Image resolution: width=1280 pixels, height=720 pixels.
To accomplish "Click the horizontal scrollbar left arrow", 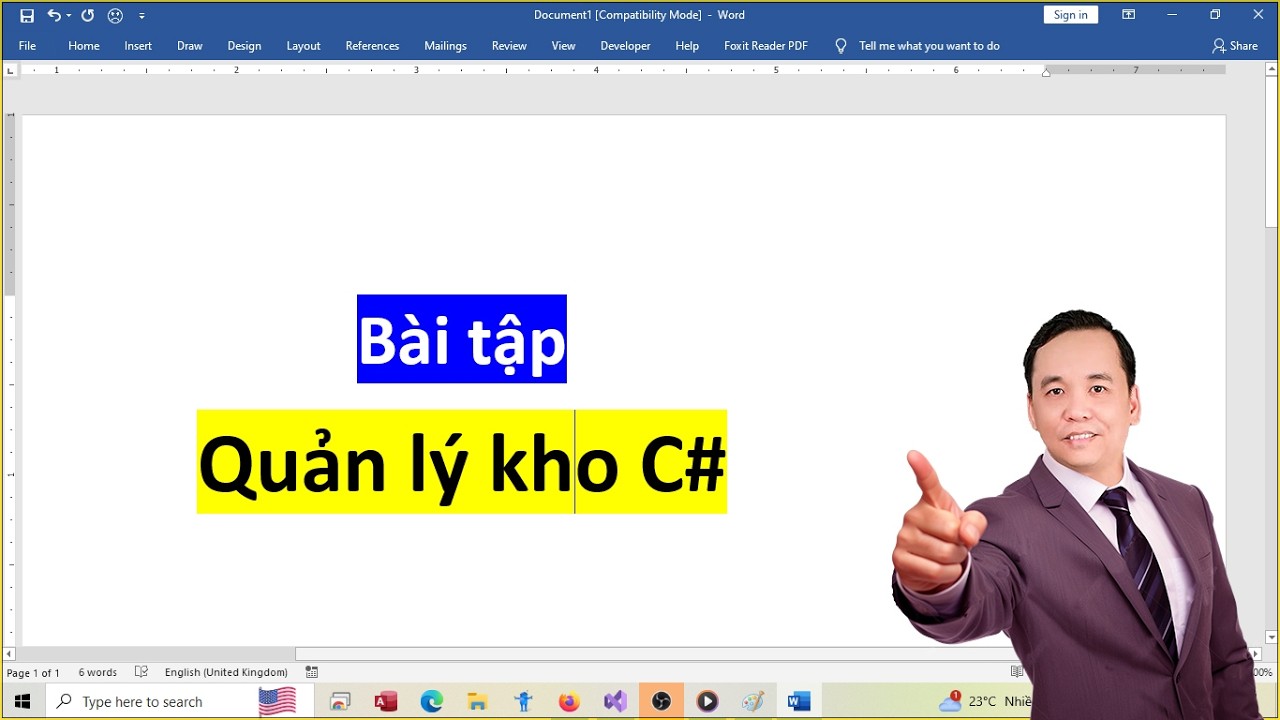I will click(10, 654).
